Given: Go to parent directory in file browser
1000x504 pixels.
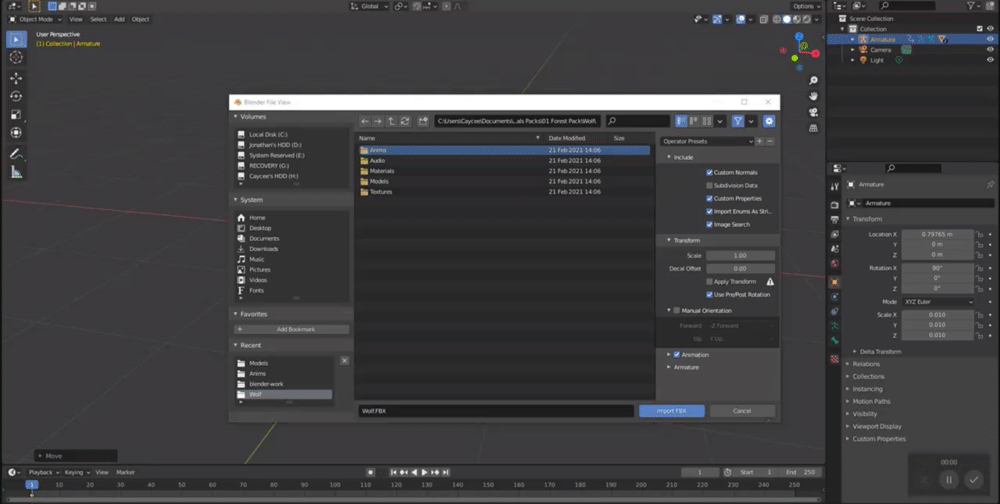Looking at the screenshot, I should 391,121.
